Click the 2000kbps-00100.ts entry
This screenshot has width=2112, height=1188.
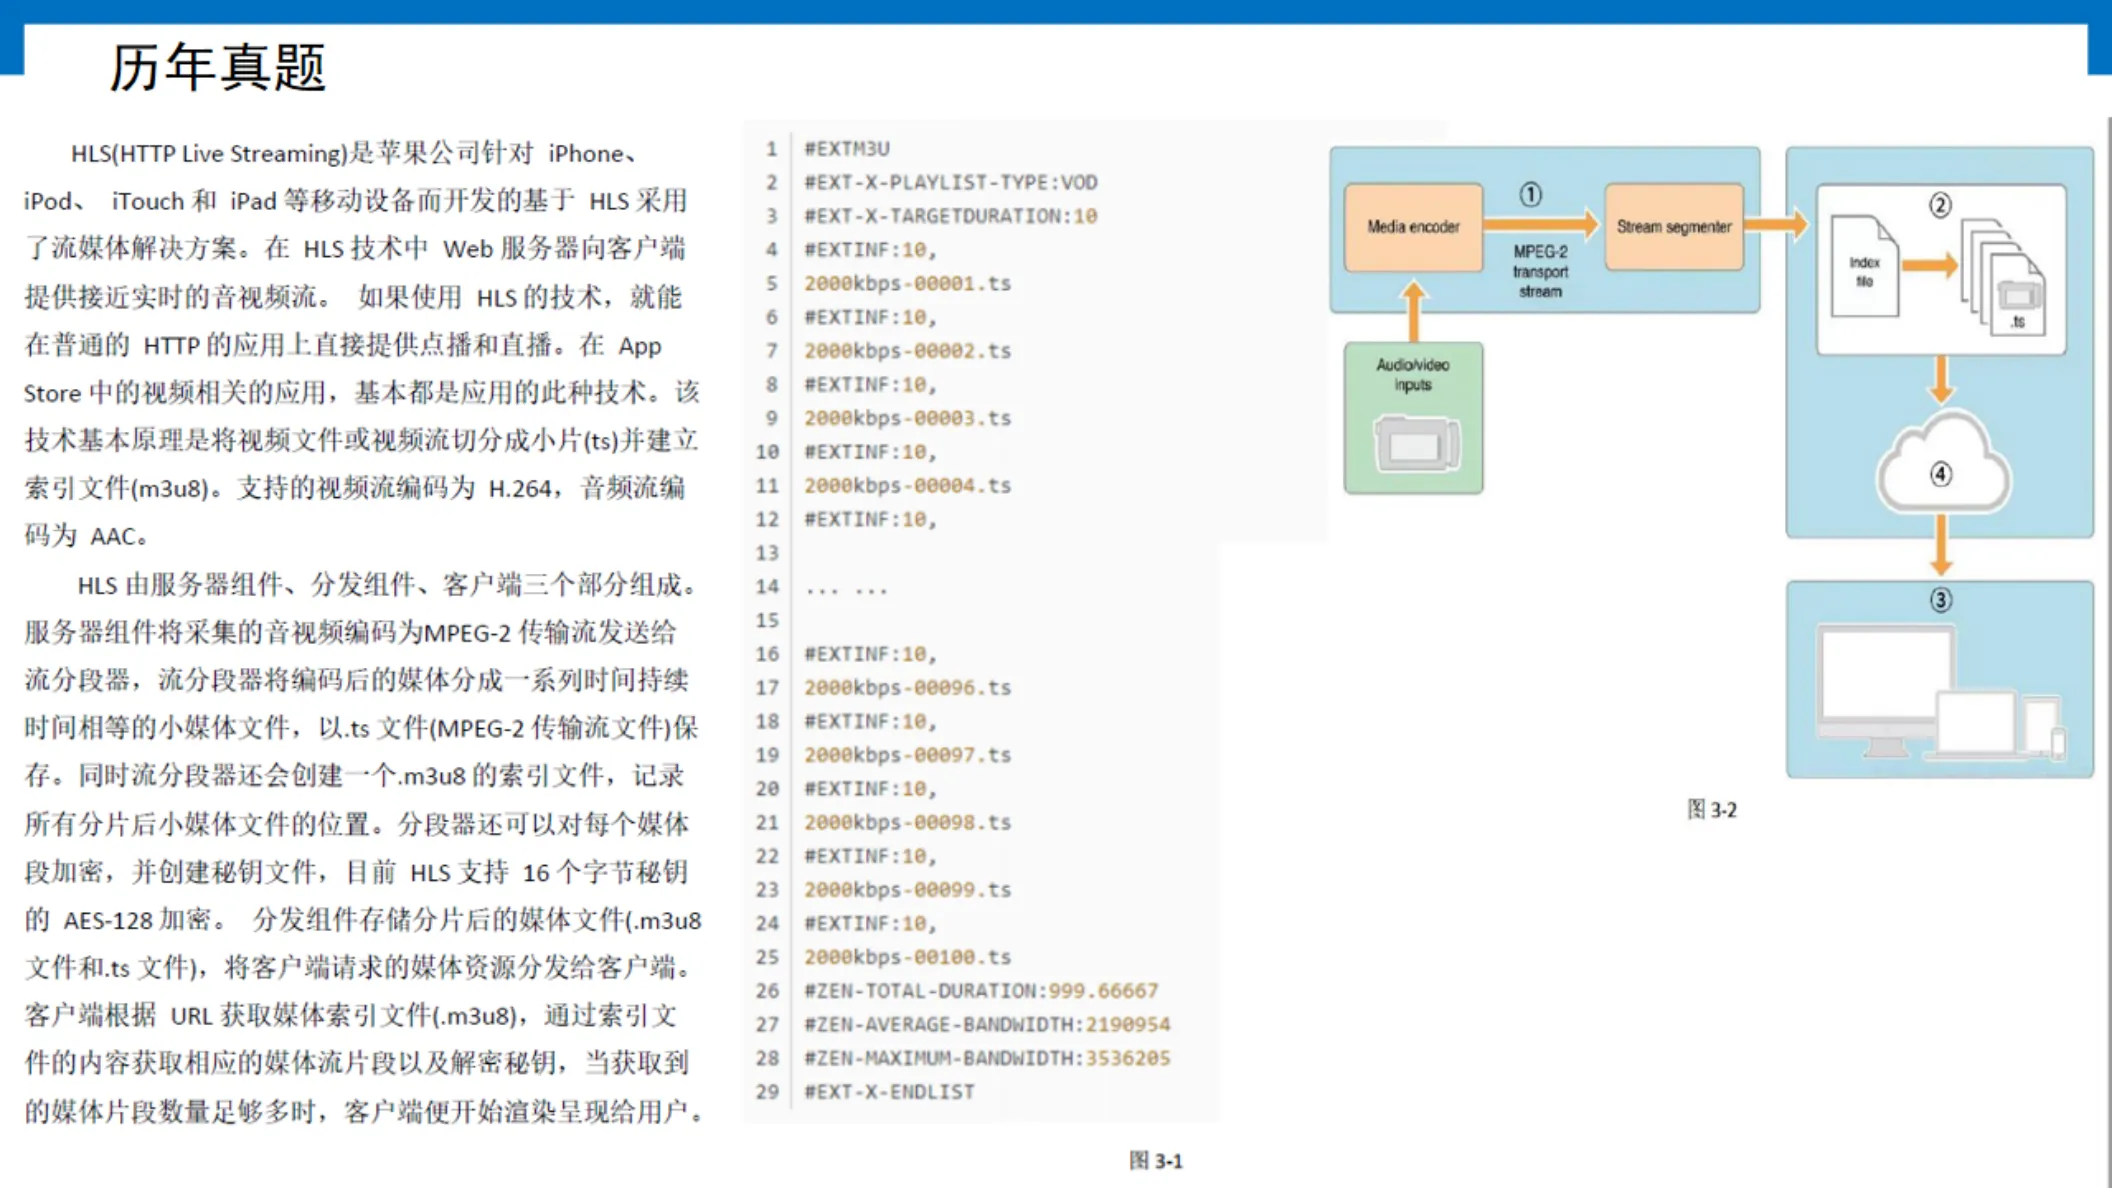point(908,957)
